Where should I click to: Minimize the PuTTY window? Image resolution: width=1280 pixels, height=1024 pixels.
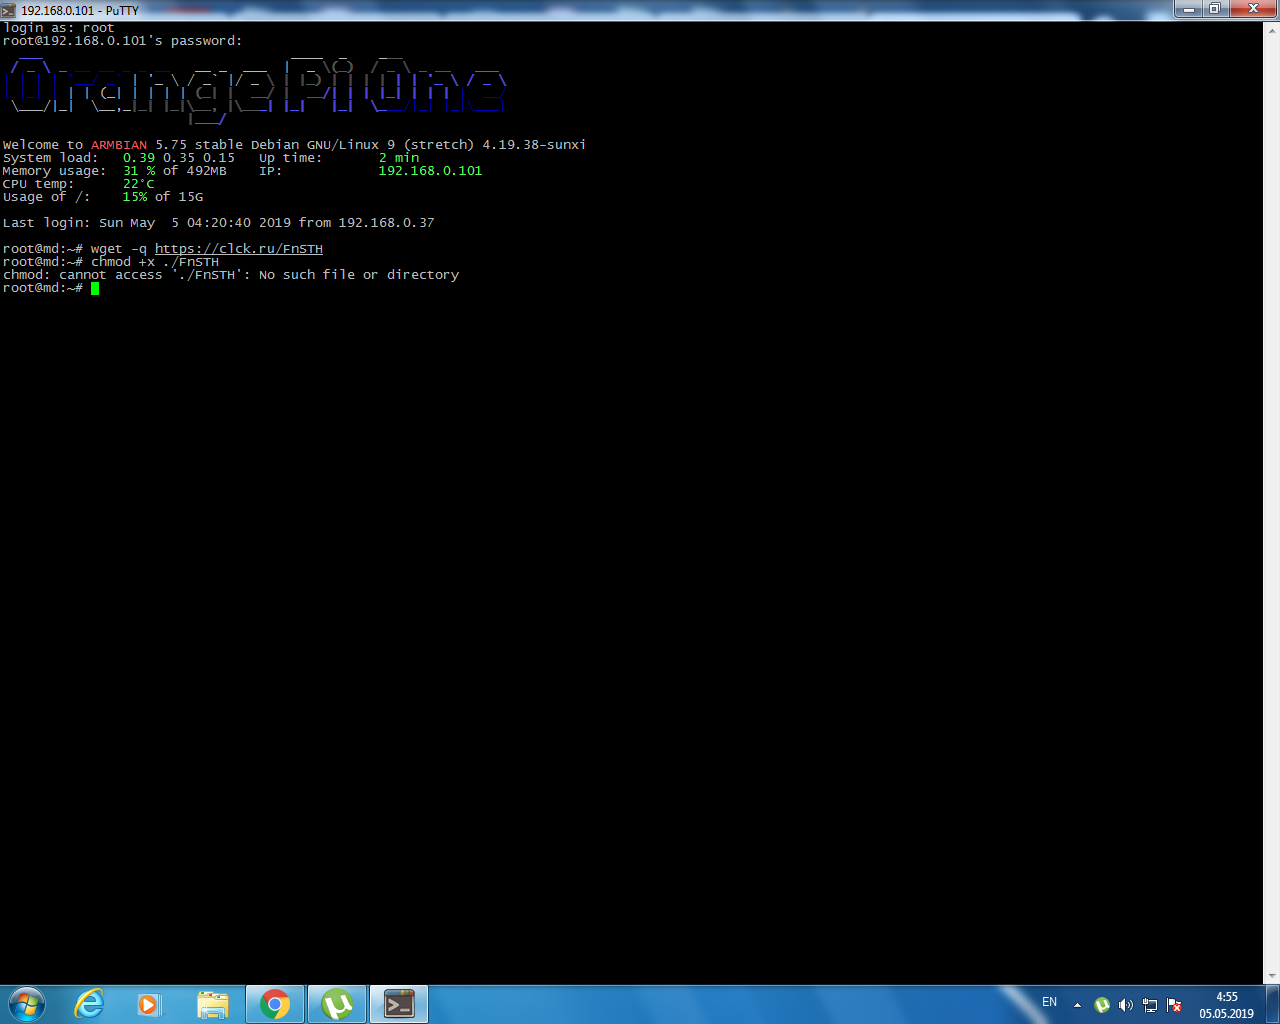(1189, 9)
